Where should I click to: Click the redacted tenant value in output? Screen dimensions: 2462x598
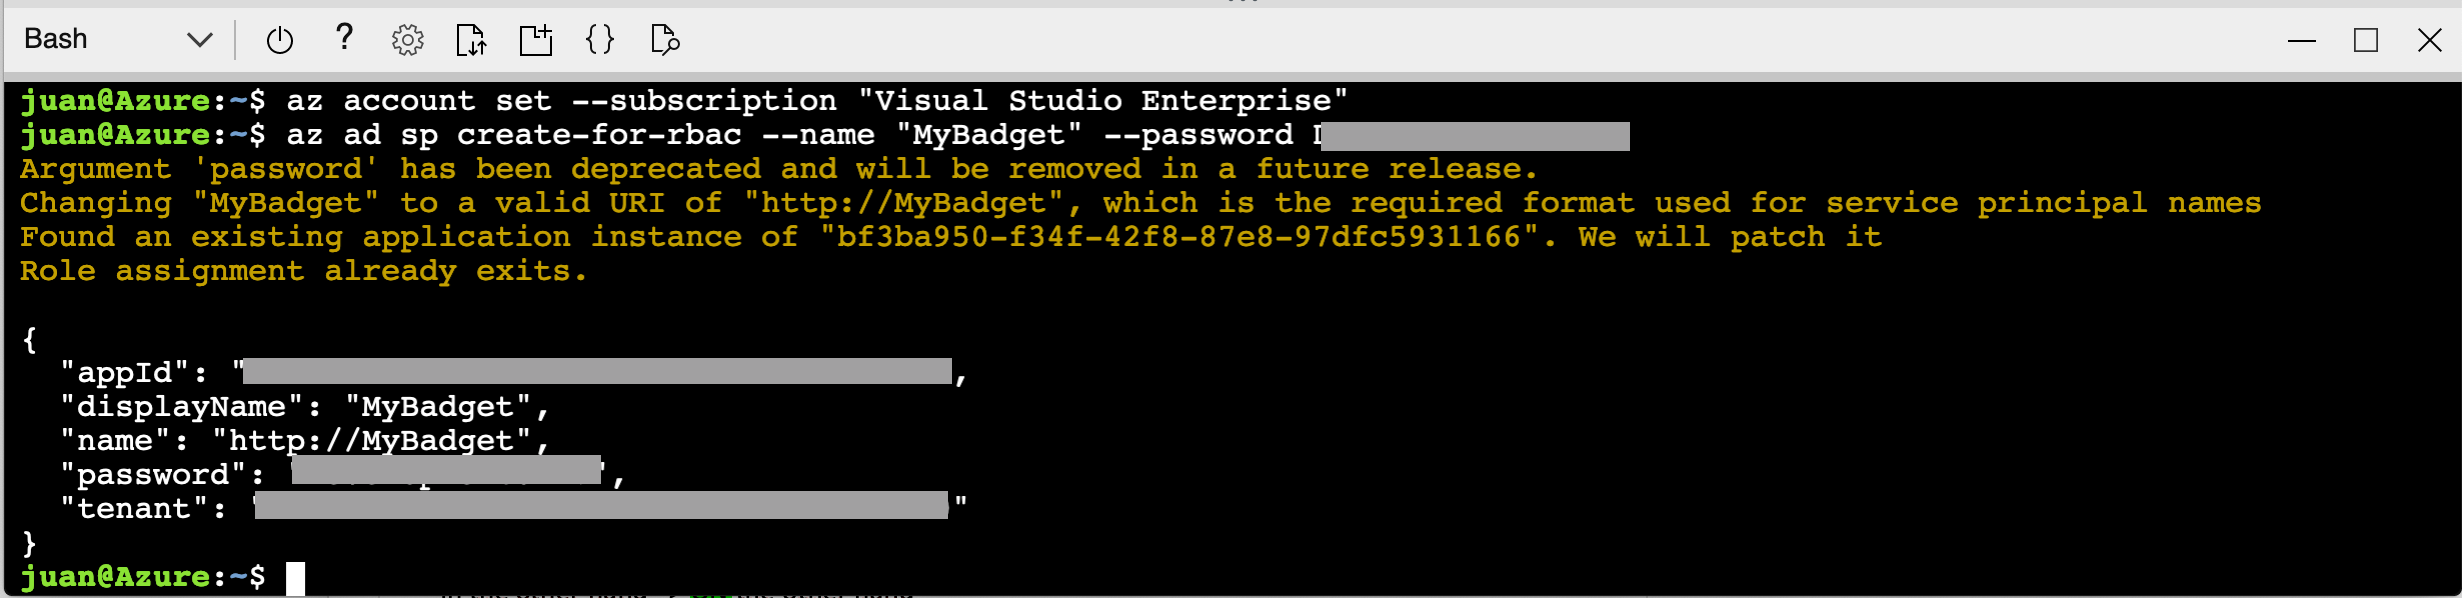600,506
